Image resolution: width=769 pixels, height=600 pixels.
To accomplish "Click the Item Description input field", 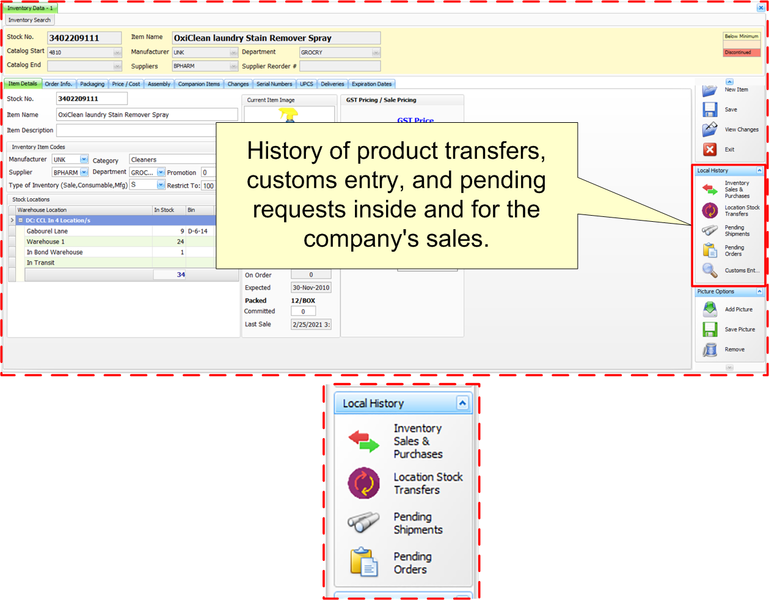I will coord(136,130).
